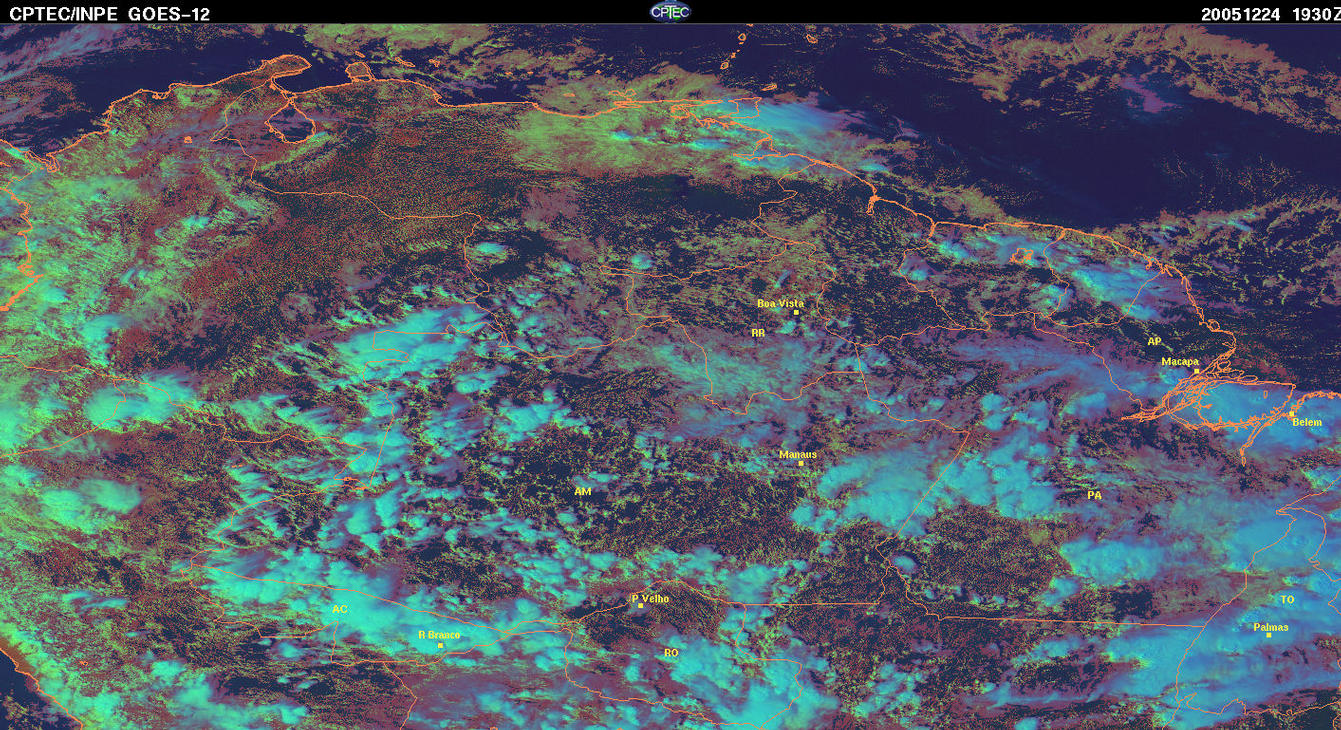
Task: Select the RO state label
Action: click(671, 652)
